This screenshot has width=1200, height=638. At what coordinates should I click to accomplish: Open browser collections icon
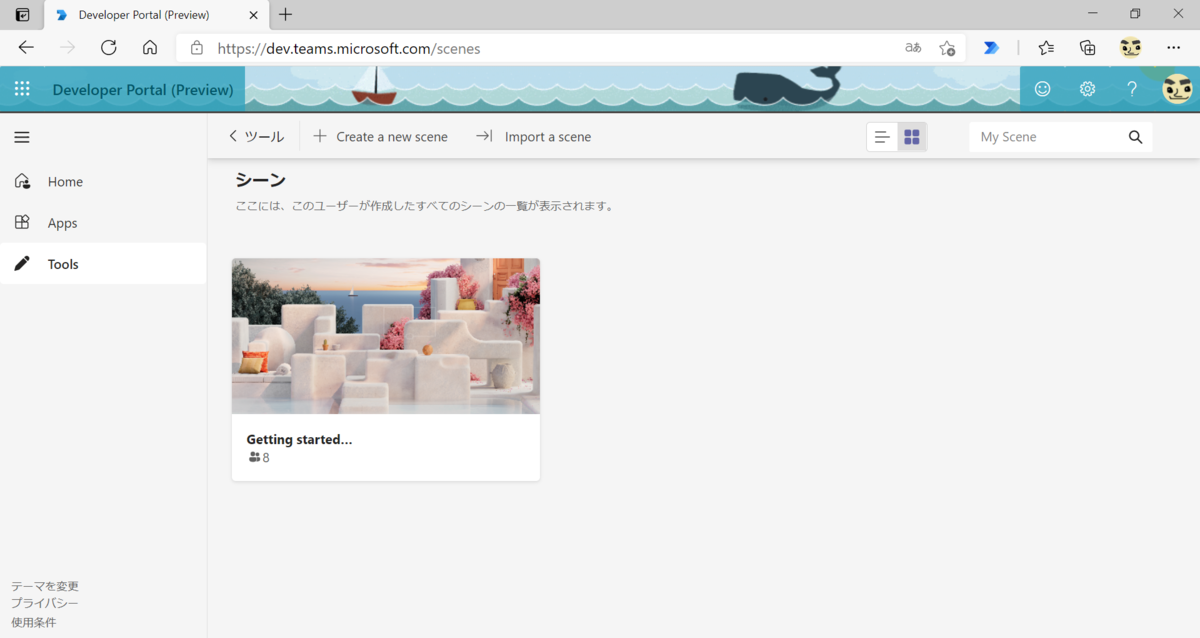(x=1088, y=47)
